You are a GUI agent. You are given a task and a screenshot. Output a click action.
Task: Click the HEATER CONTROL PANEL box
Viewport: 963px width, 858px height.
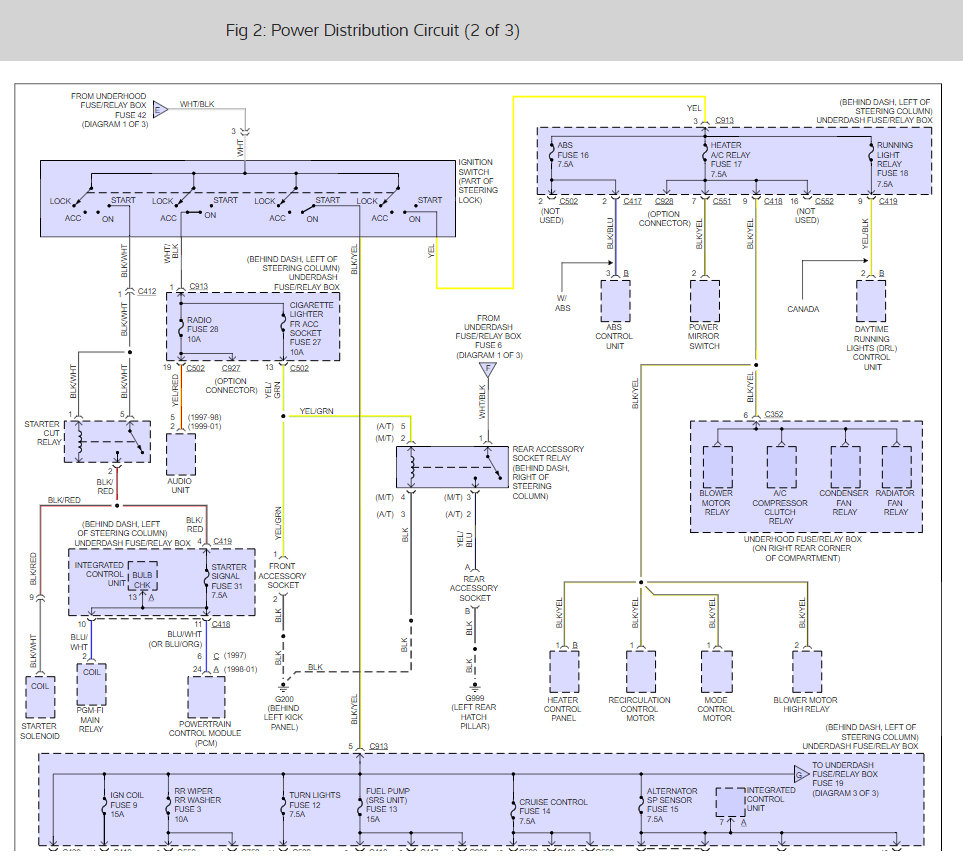(x=564, y=672)
